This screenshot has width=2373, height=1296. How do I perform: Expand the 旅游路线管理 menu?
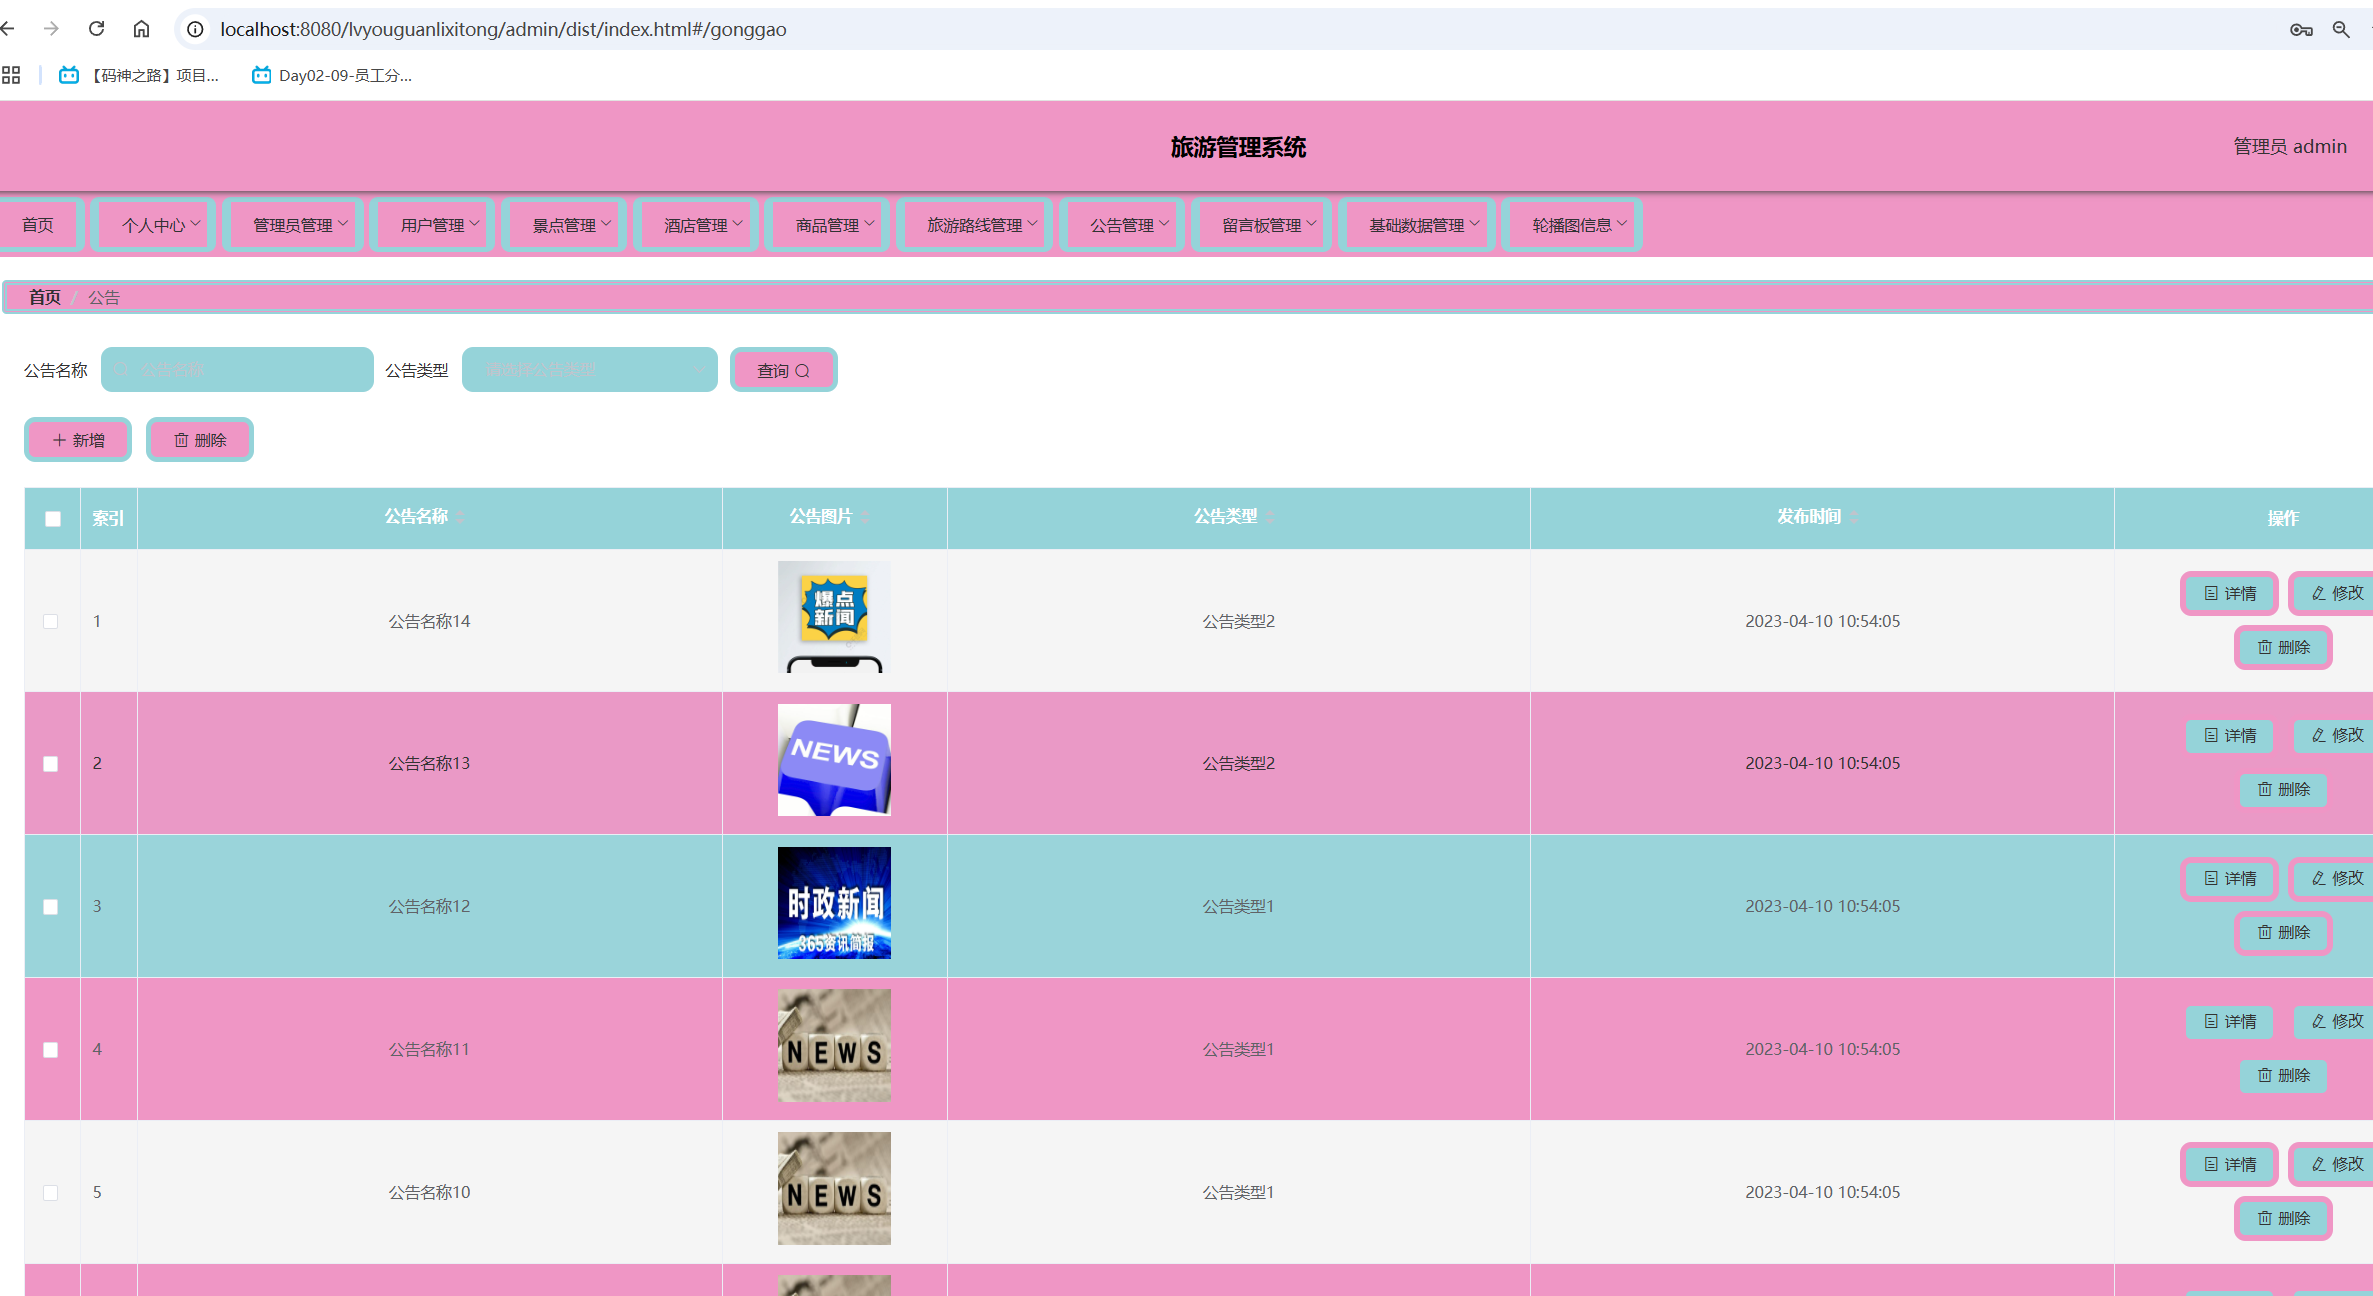(981, 225)
